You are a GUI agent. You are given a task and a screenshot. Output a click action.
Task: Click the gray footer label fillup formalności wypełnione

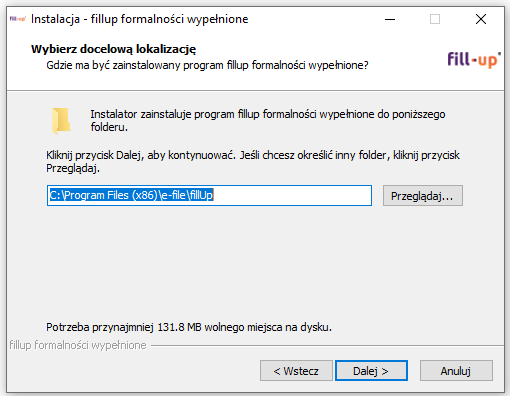78,345
